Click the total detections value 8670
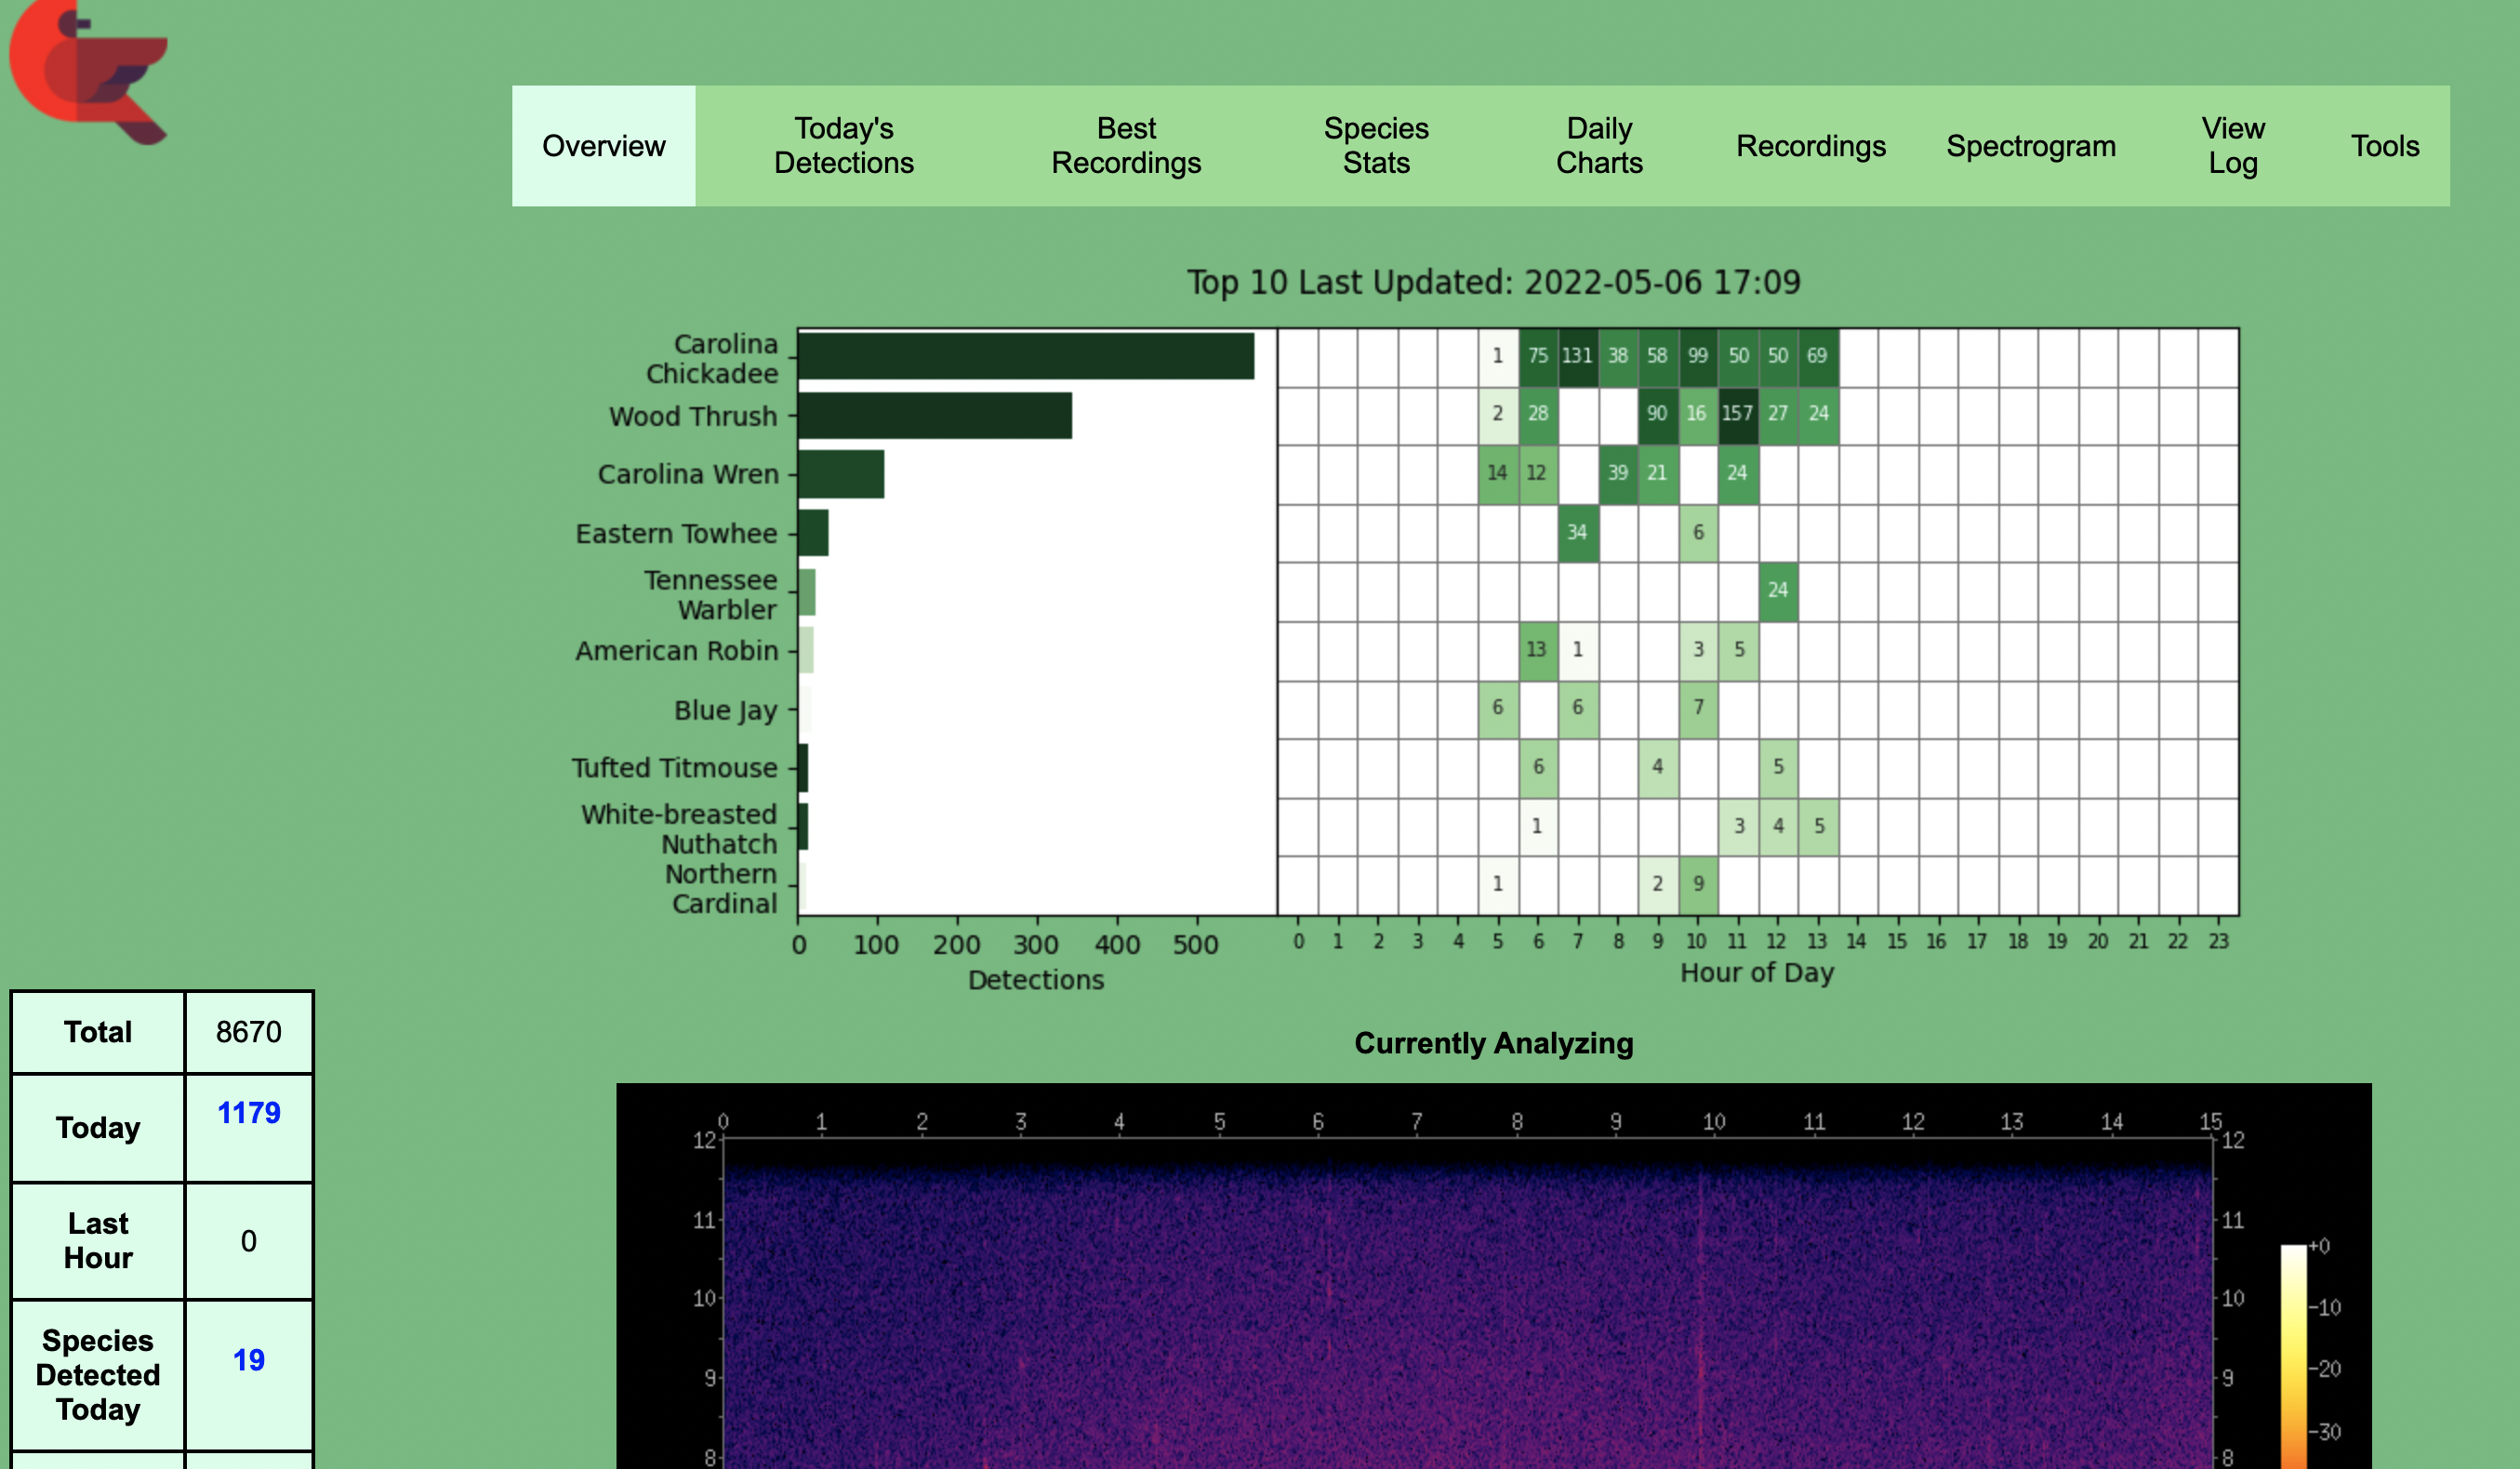 (x=249, y=1032)
